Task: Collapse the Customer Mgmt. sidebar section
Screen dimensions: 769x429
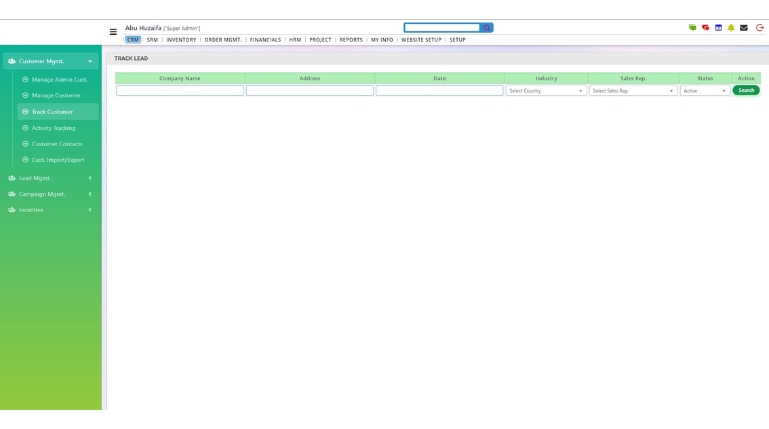Action: pyautogui.click(x=51, y=61)
